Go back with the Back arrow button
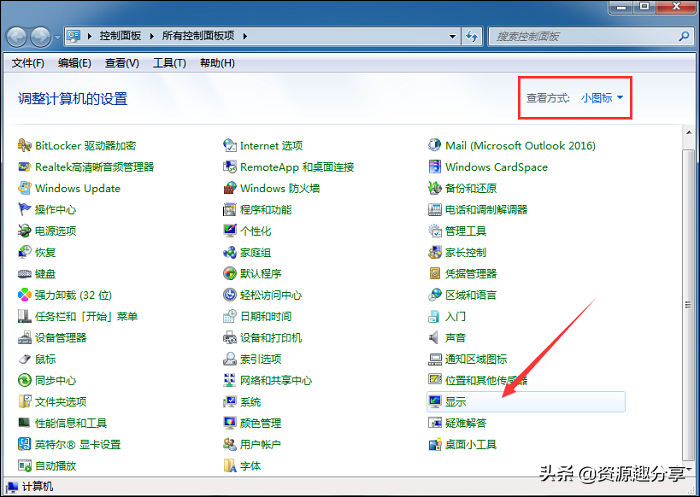Image resolution: width=700 pixels, height=497 pixels. 17,37
